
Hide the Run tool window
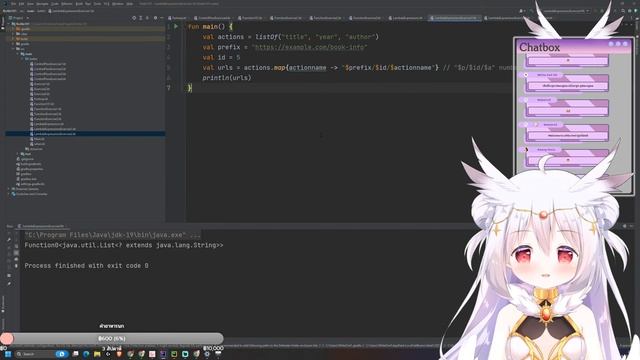(x=631, y=226)
